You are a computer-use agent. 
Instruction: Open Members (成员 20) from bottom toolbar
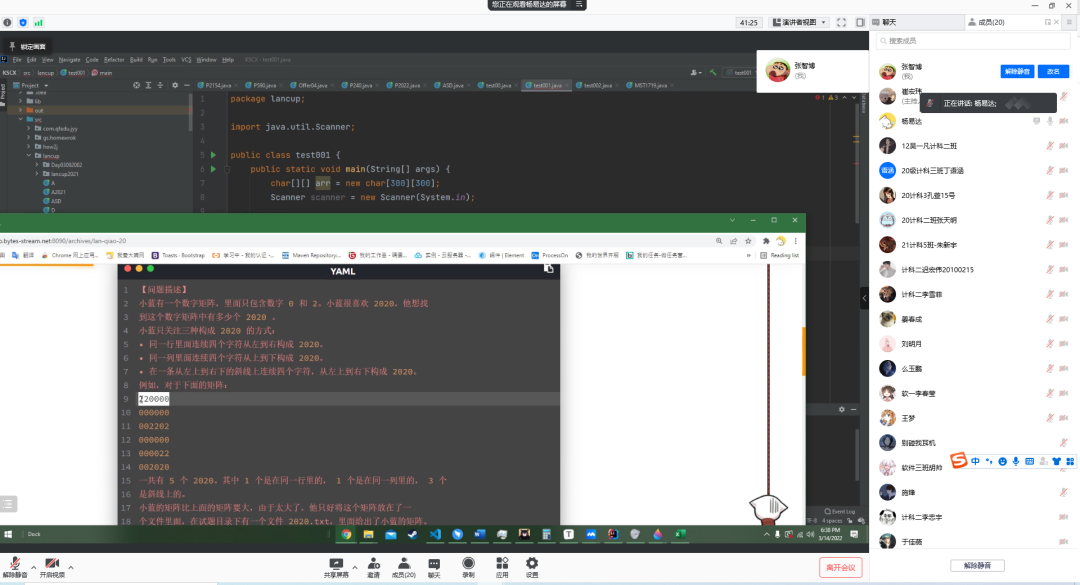tap(404, 567)
